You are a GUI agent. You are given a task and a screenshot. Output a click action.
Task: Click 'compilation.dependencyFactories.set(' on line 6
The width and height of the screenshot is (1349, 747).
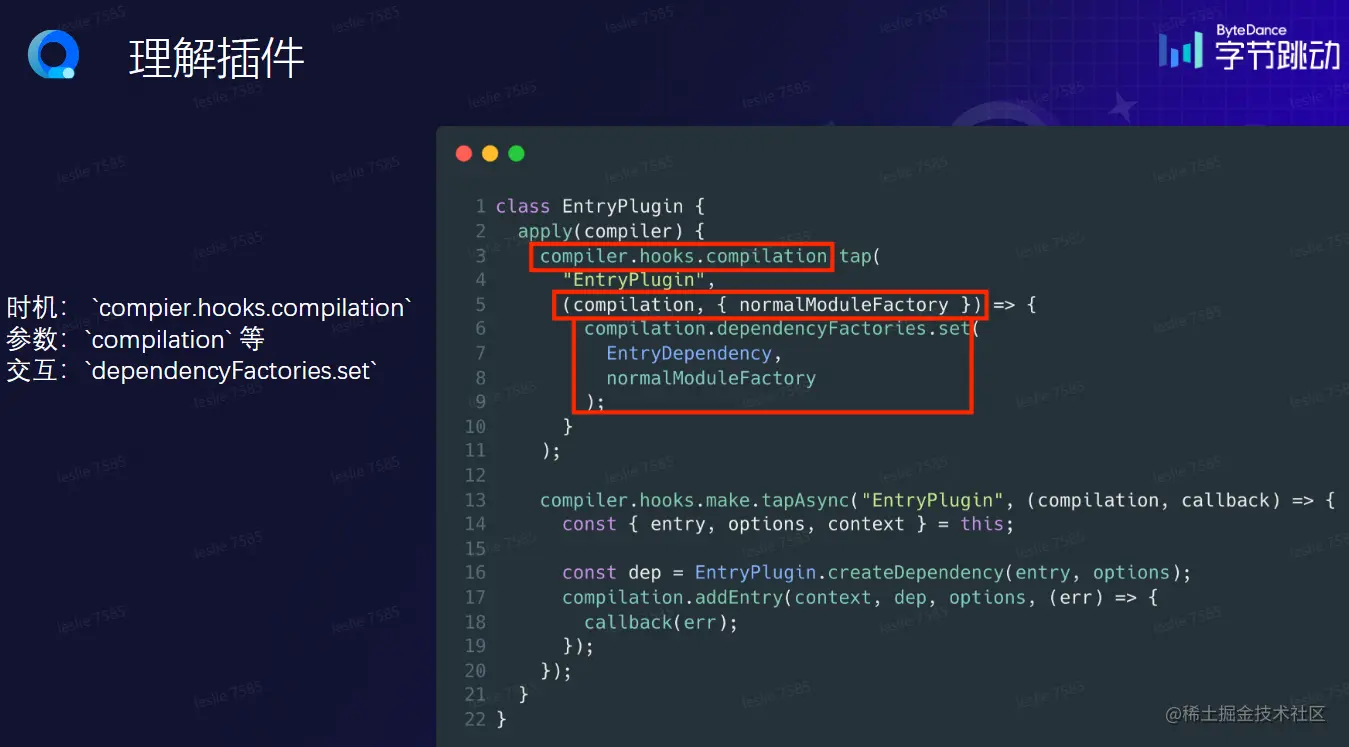click(782, 329)
